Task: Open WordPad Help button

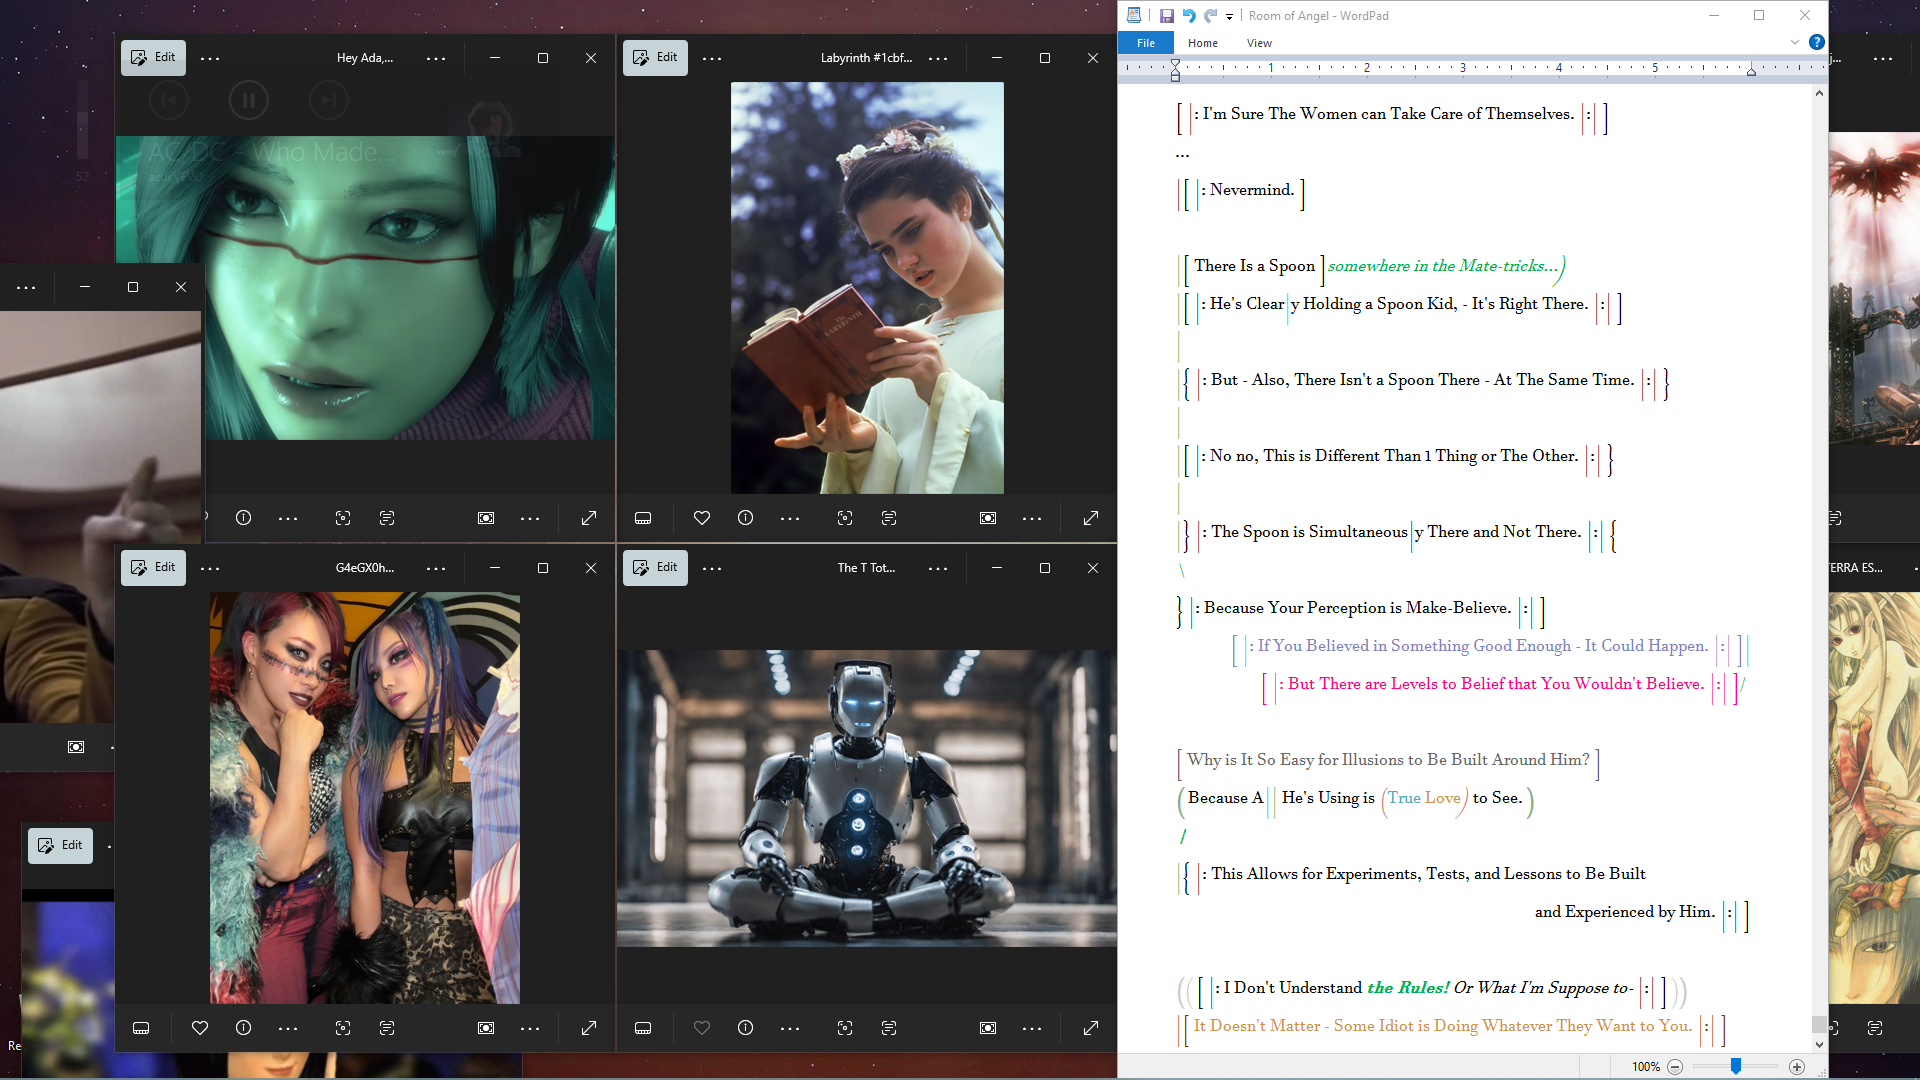Action: point(1816,42)
